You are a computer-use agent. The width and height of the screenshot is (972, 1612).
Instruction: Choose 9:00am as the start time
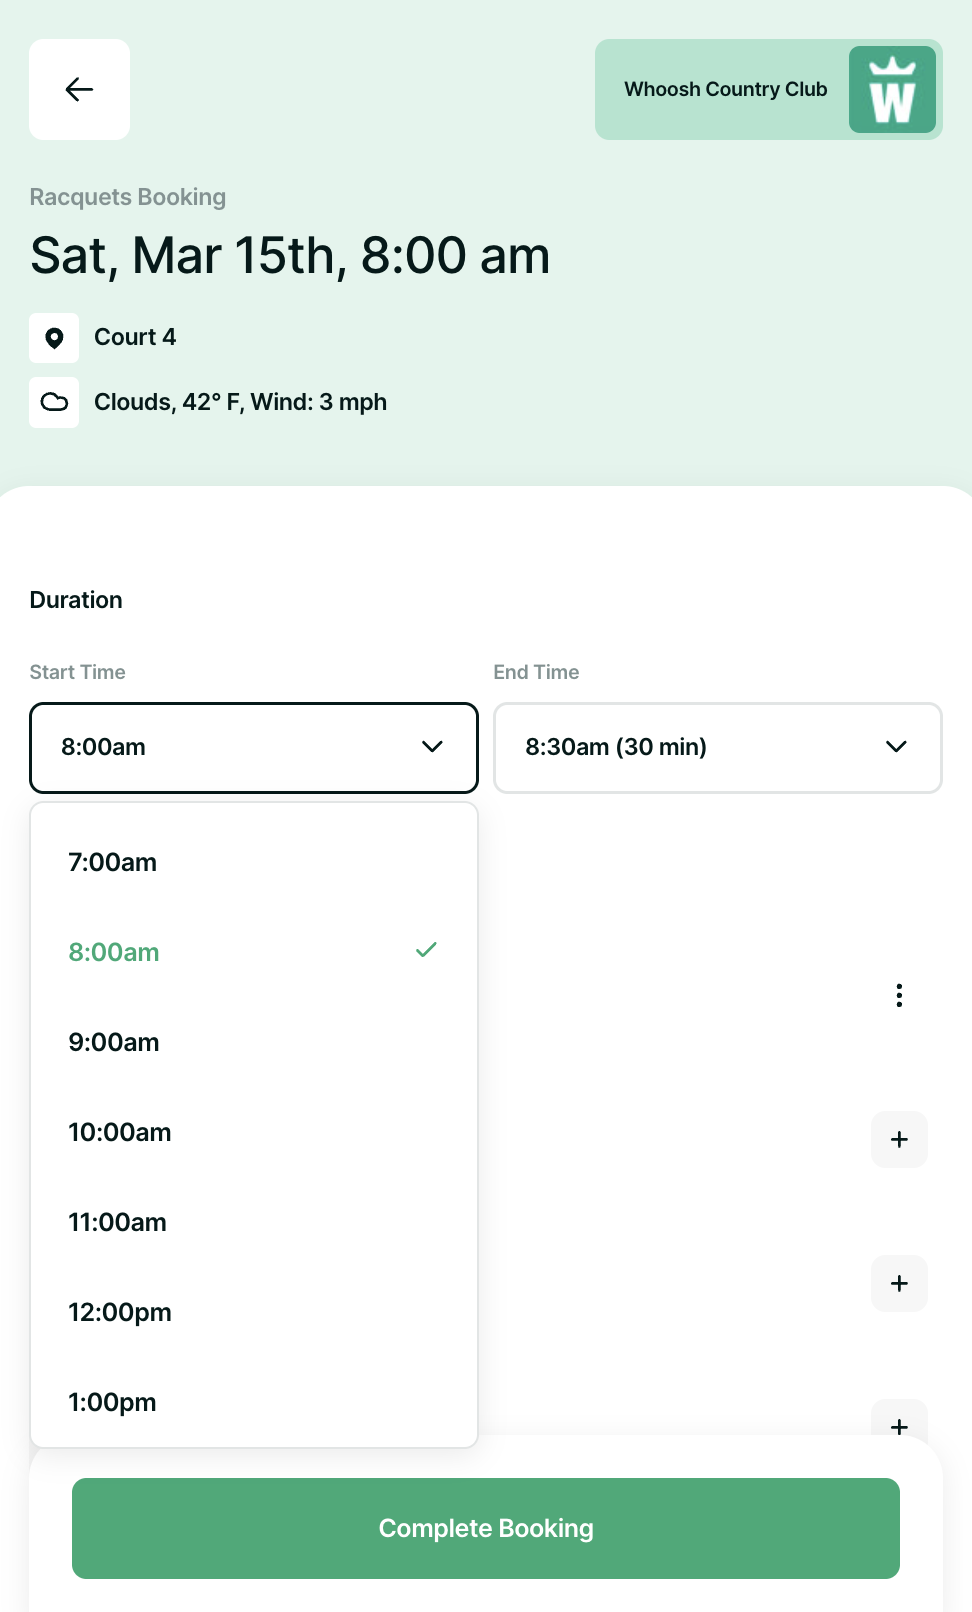tap(114, 1042)
